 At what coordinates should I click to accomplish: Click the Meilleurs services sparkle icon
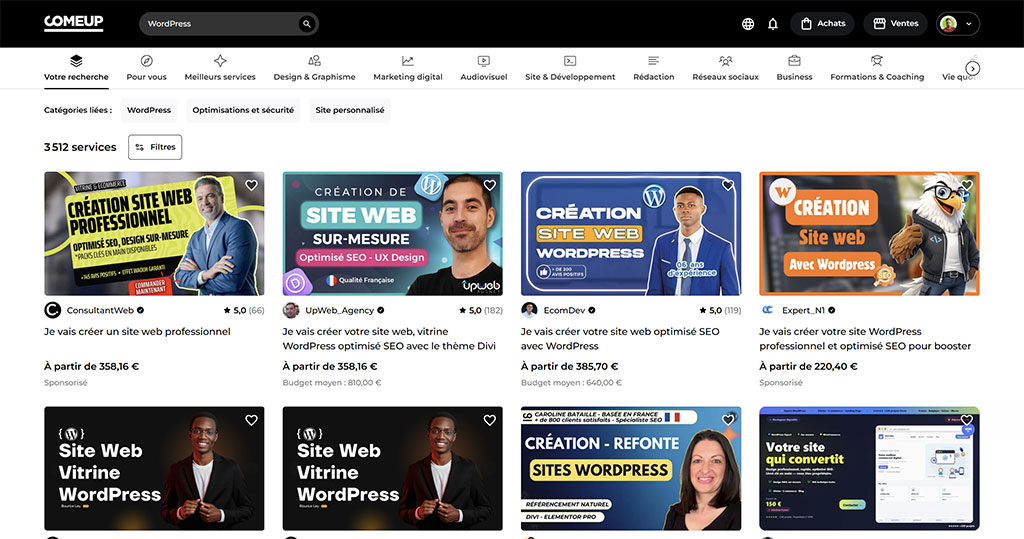[x=220, y=61]
